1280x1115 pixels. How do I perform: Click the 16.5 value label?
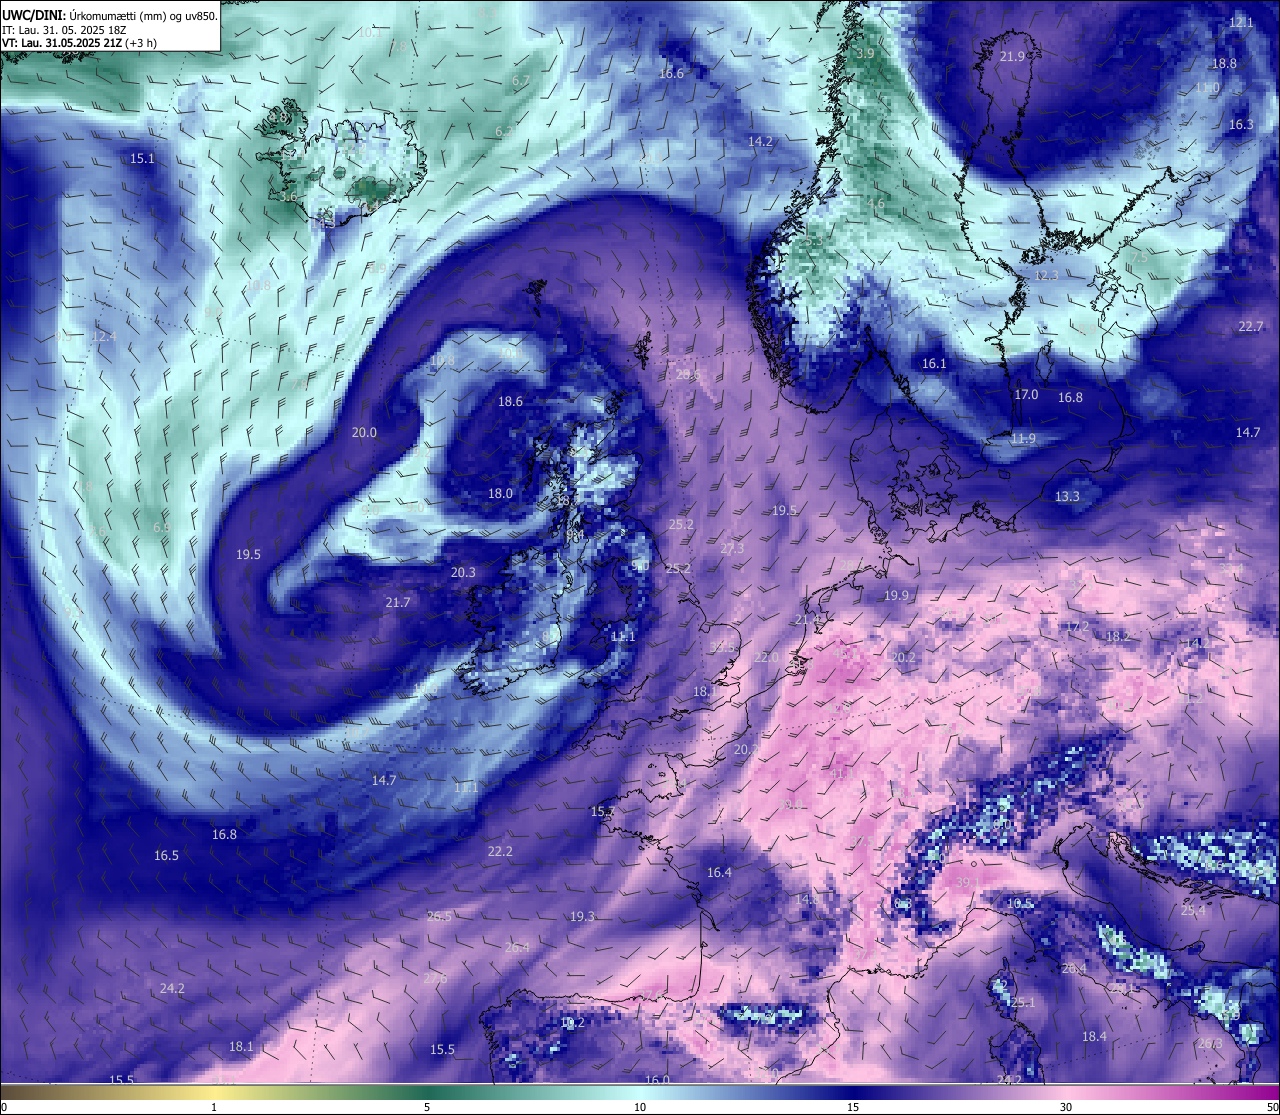pos(166,856)
